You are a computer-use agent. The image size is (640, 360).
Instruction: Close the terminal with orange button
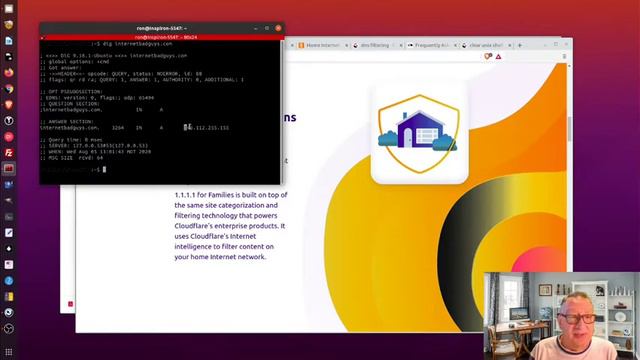[x=278, y=28]
